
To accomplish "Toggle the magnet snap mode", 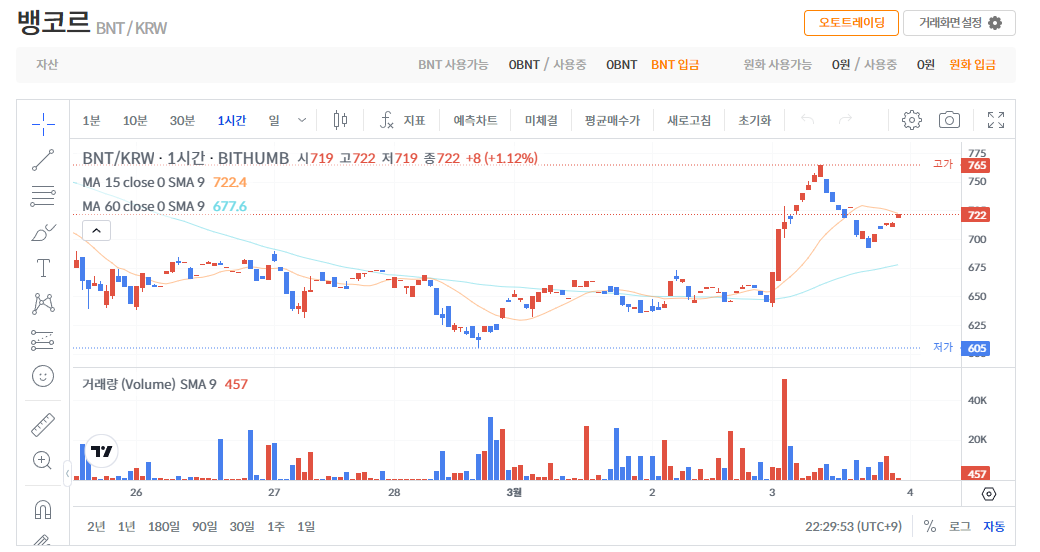I will coord(43,510).
